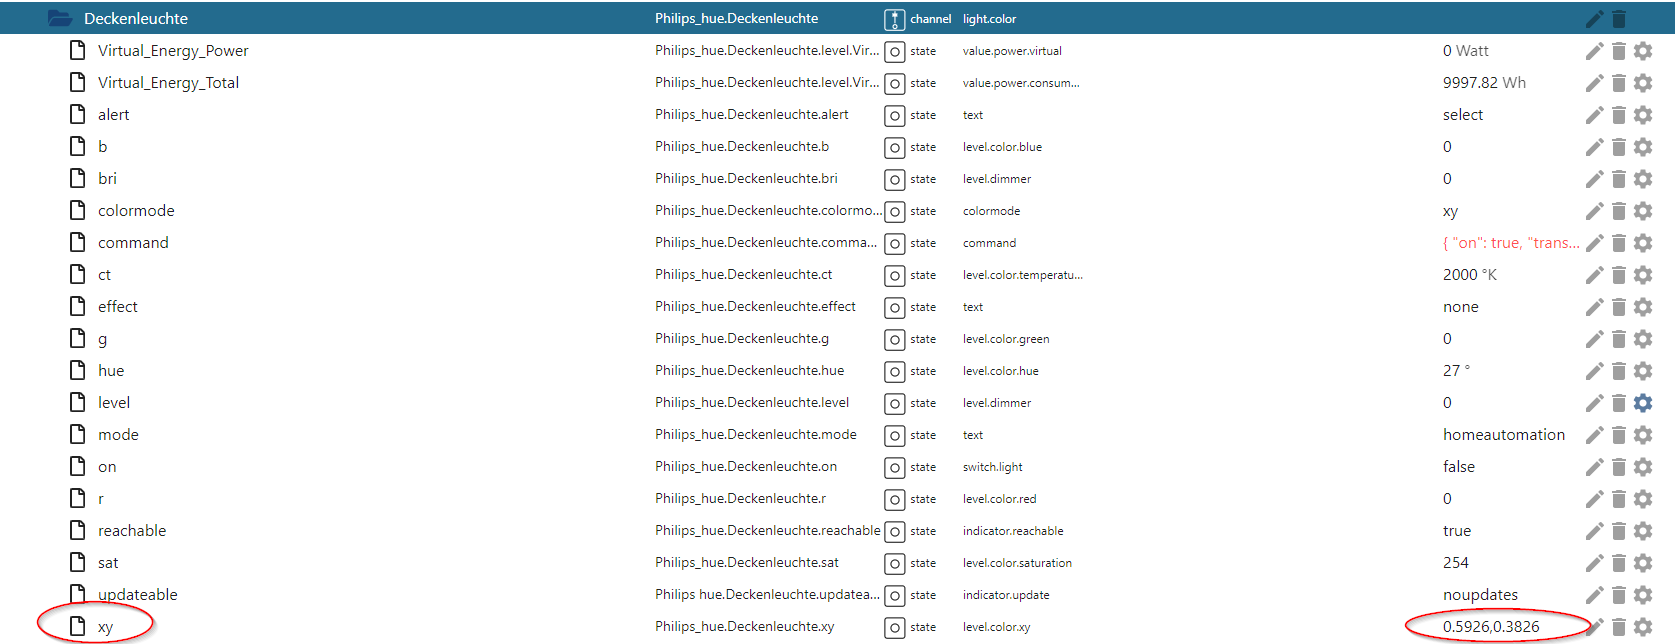Select the reachable tree item

click(x=132, y=531)
